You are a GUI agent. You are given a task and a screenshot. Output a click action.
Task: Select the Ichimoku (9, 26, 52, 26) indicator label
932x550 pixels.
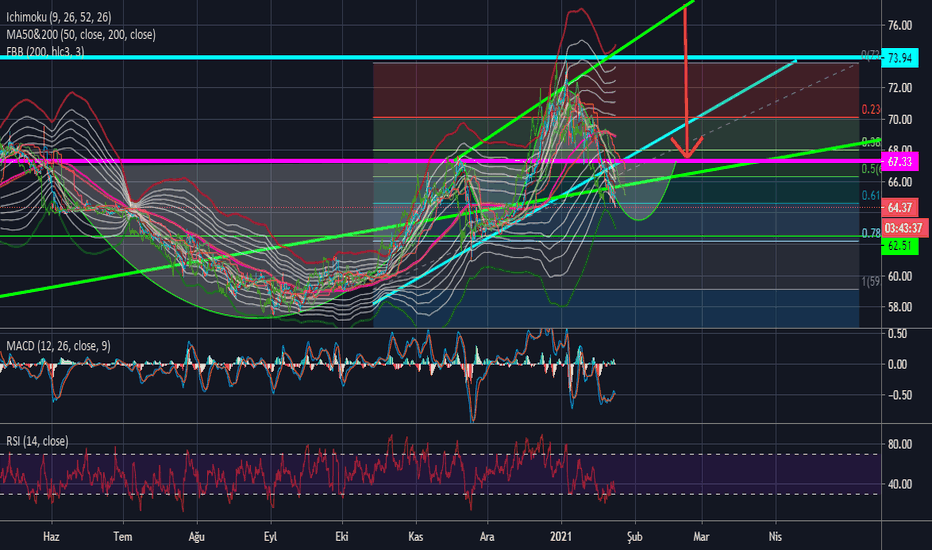tap(59, 17)
